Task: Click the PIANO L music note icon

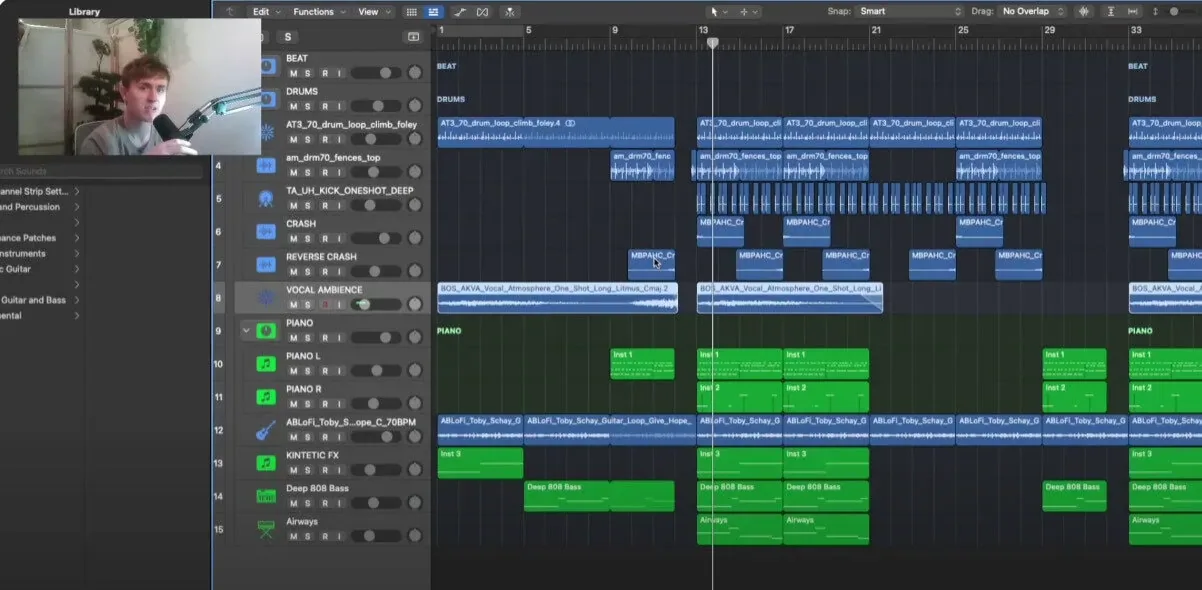Action: click(266, 364)
